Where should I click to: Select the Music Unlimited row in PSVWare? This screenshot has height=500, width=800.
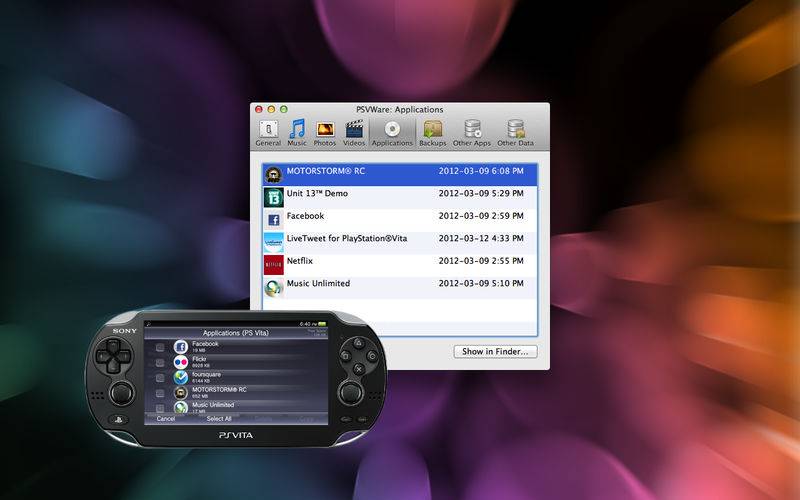(399, 287)
